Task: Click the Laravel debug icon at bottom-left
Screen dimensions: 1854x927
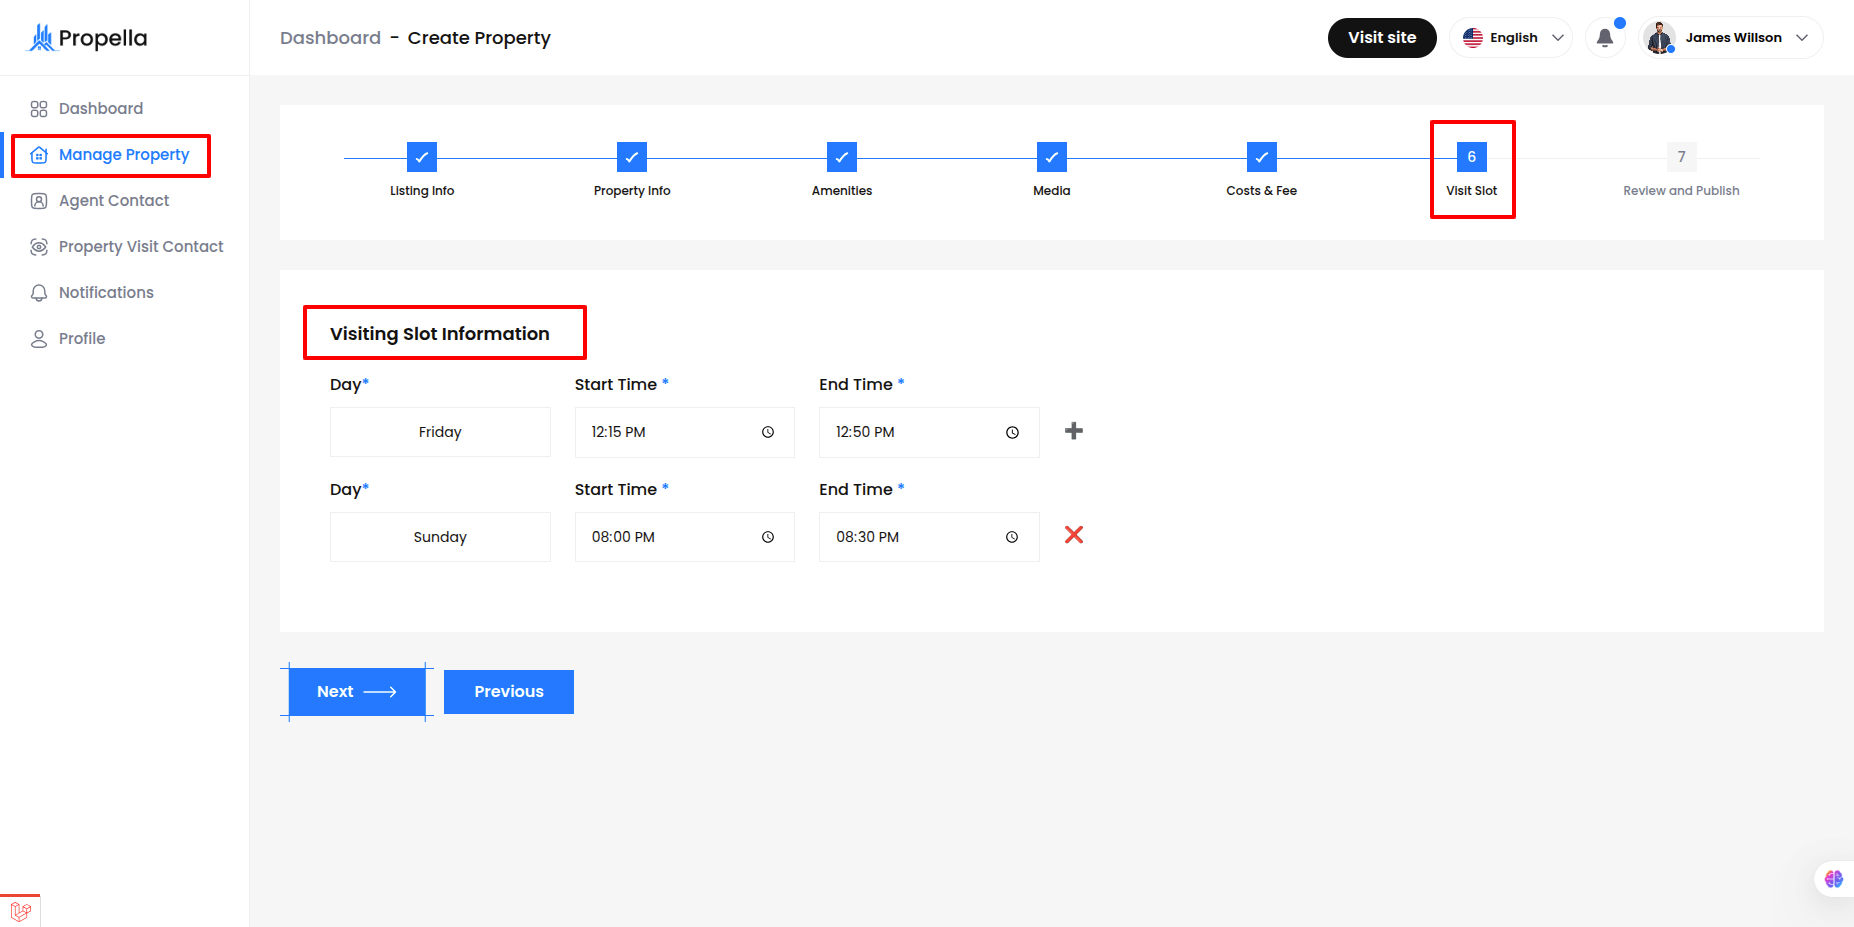Action: pos(21,911)
